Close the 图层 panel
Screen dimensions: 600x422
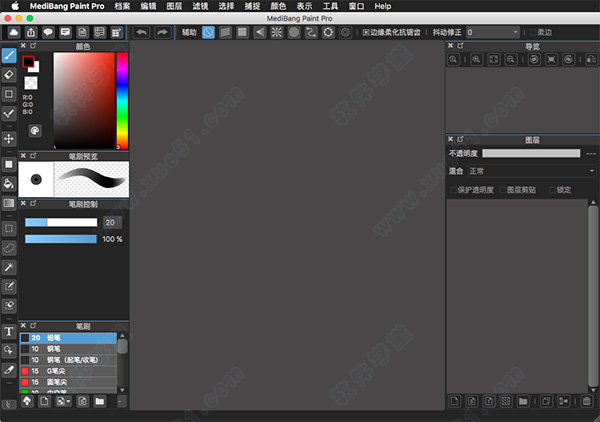point(451,139)
